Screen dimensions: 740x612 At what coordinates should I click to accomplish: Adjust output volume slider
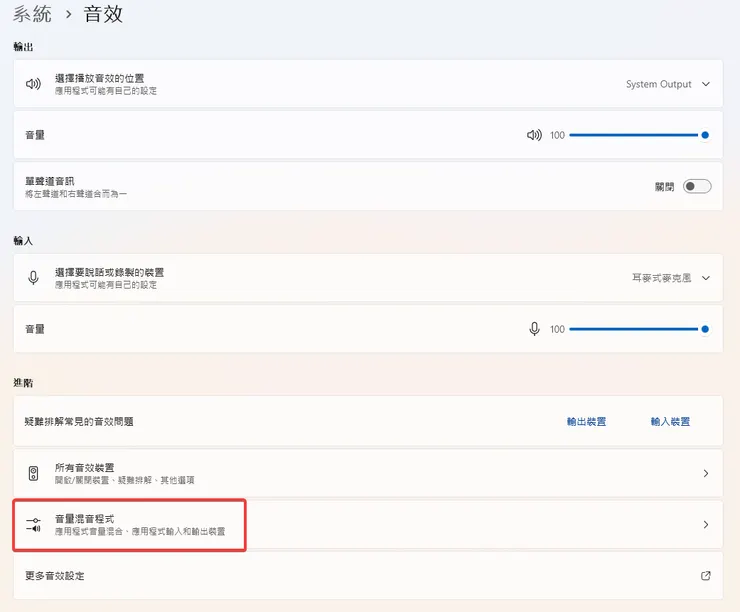click(639, 135)
